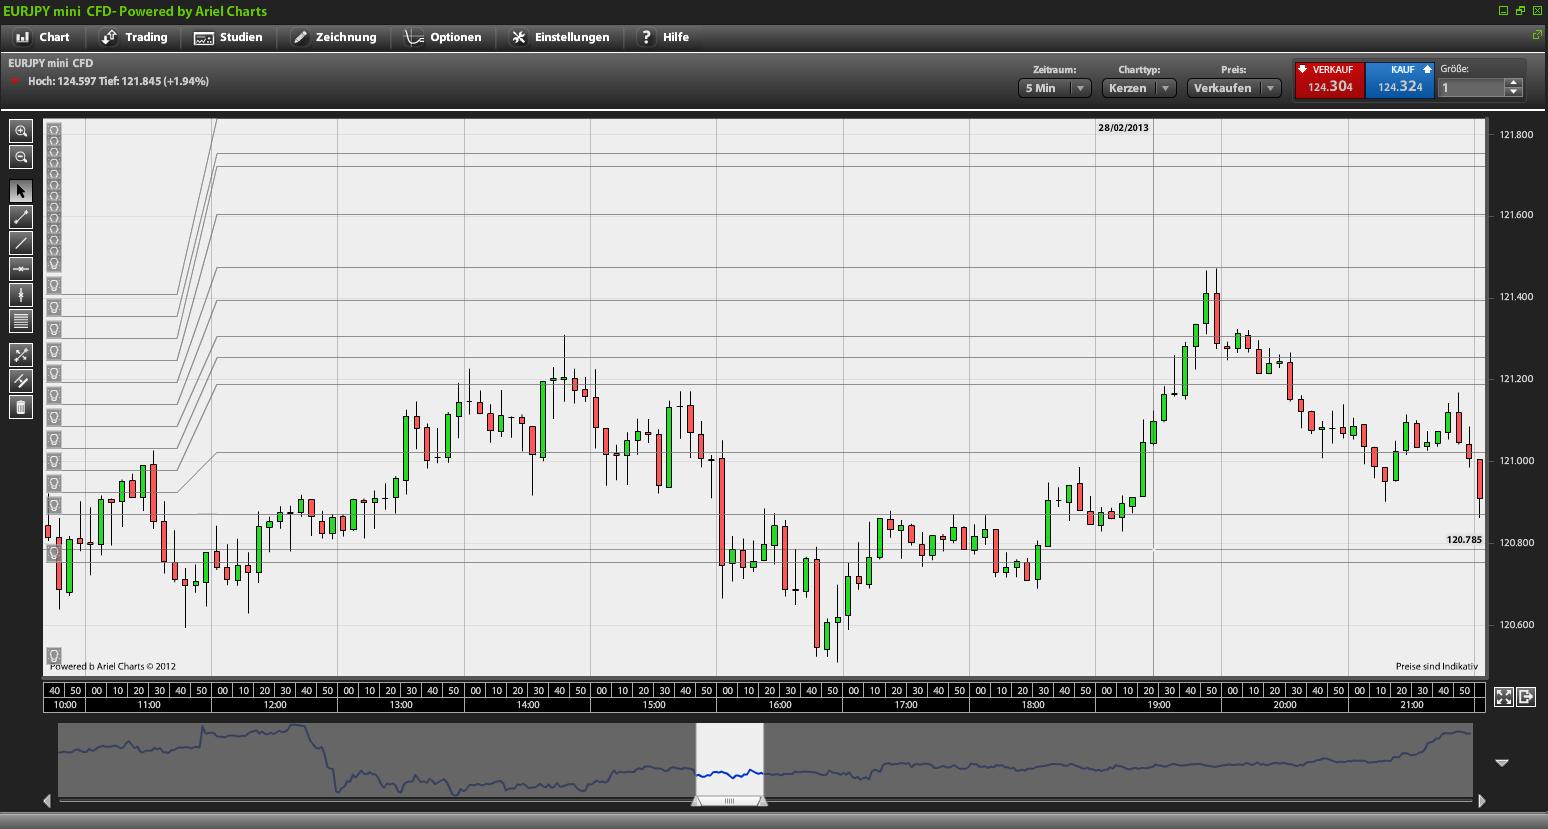Click the red VERKAUF sell button
Image resolution: width=1548 pixels, height=829 pixels.
tap(1329, 80)
